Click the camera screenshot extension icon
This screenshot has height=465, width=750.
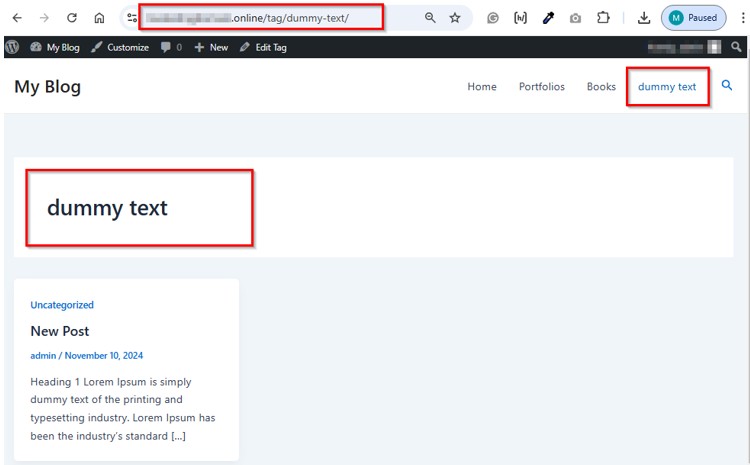575,18
